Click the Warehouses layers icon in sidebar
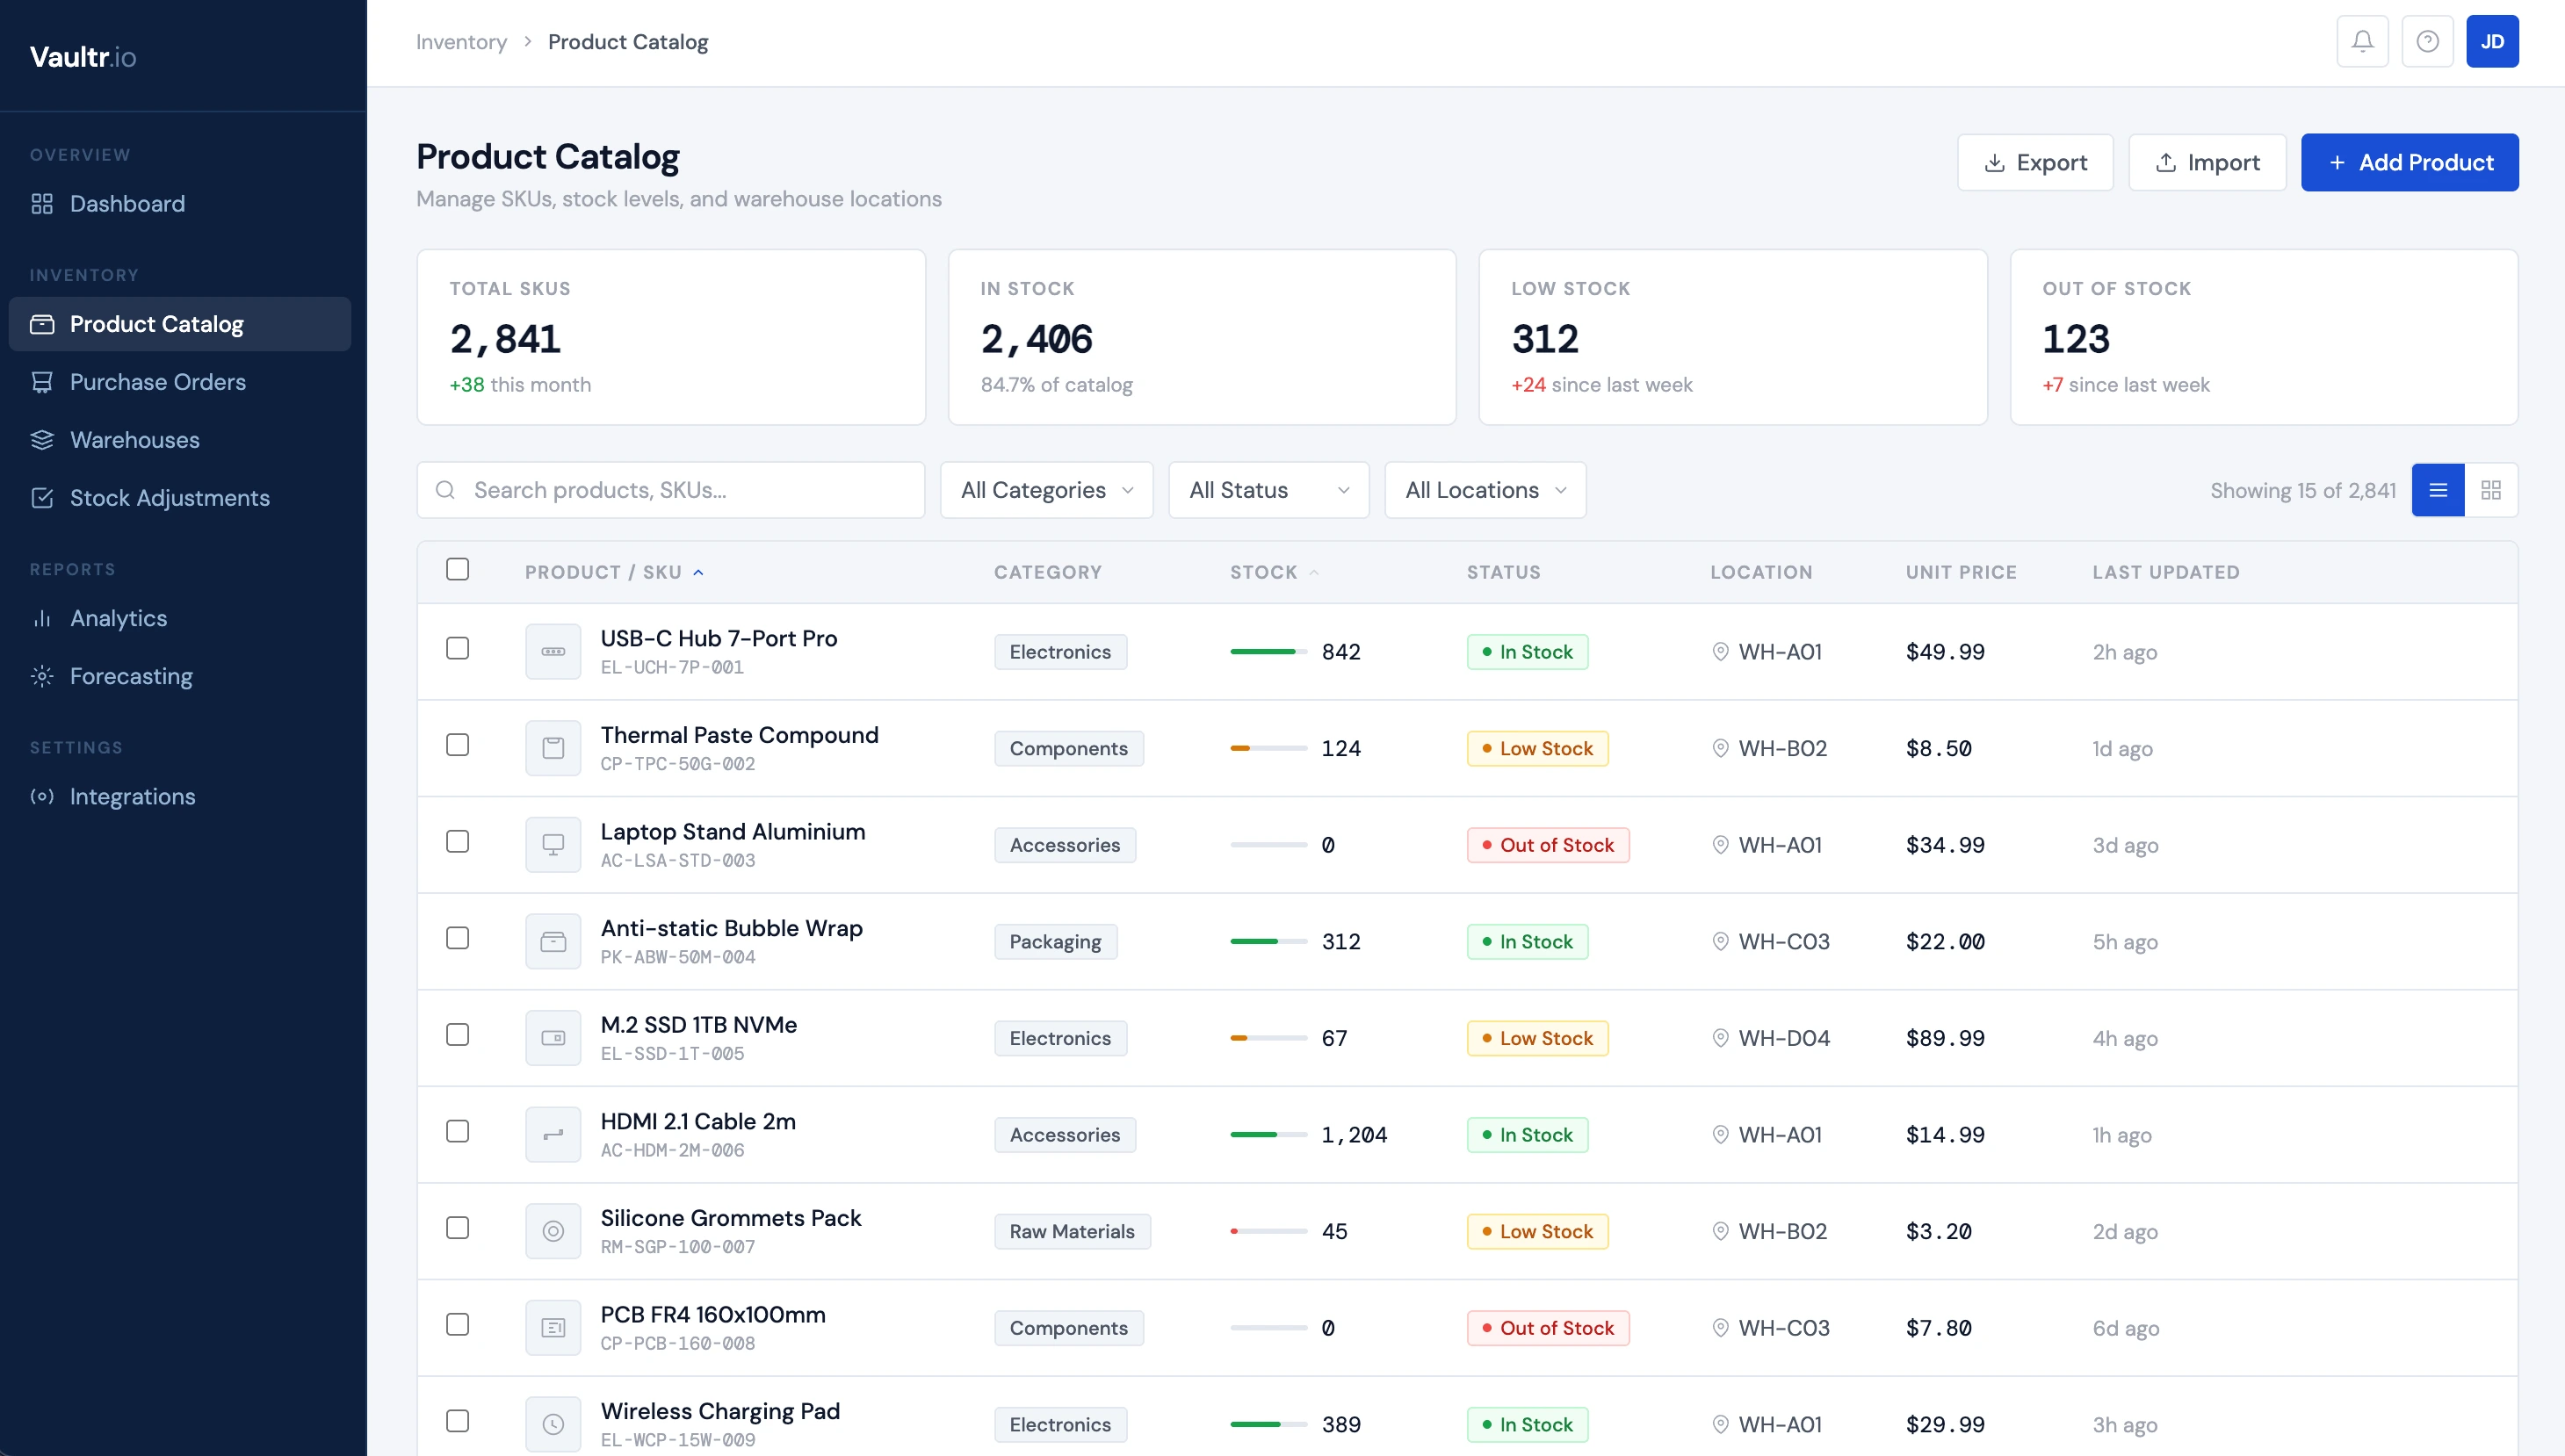 (42, 440)
